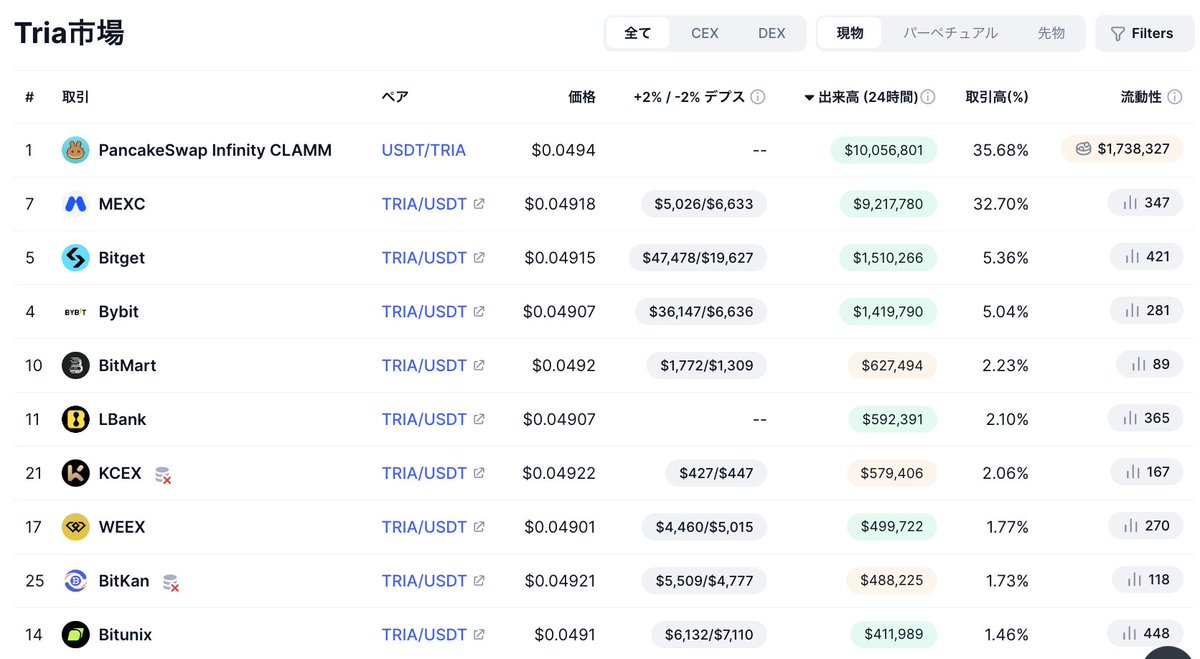Click the $627,494 volume for BitMart
Viewport: 1200px width, 659px height.
click(x=892, y=365)
